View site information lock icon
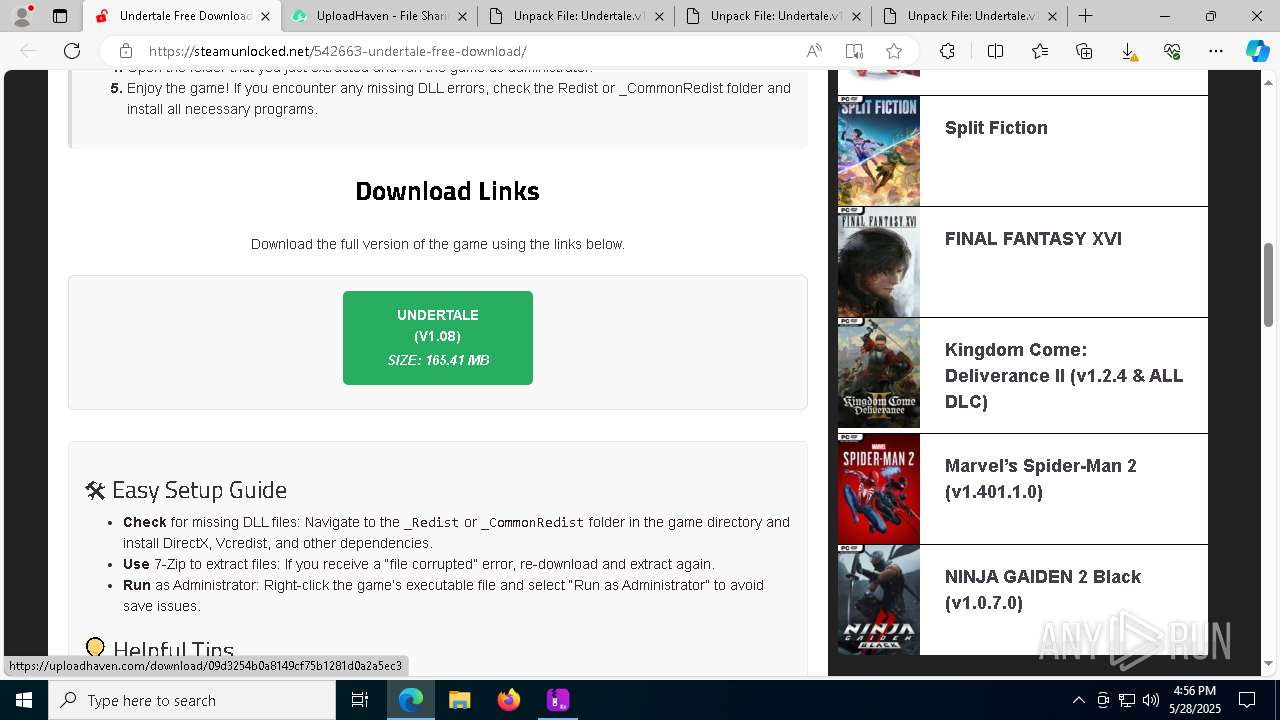Viewport: 1280px width, 720px height. coord(125,51)
